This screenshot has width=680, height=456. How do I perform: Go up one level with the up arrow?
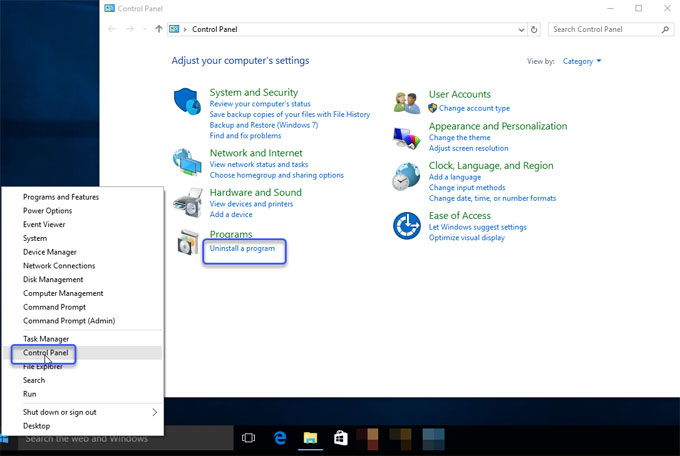[159, 29]
